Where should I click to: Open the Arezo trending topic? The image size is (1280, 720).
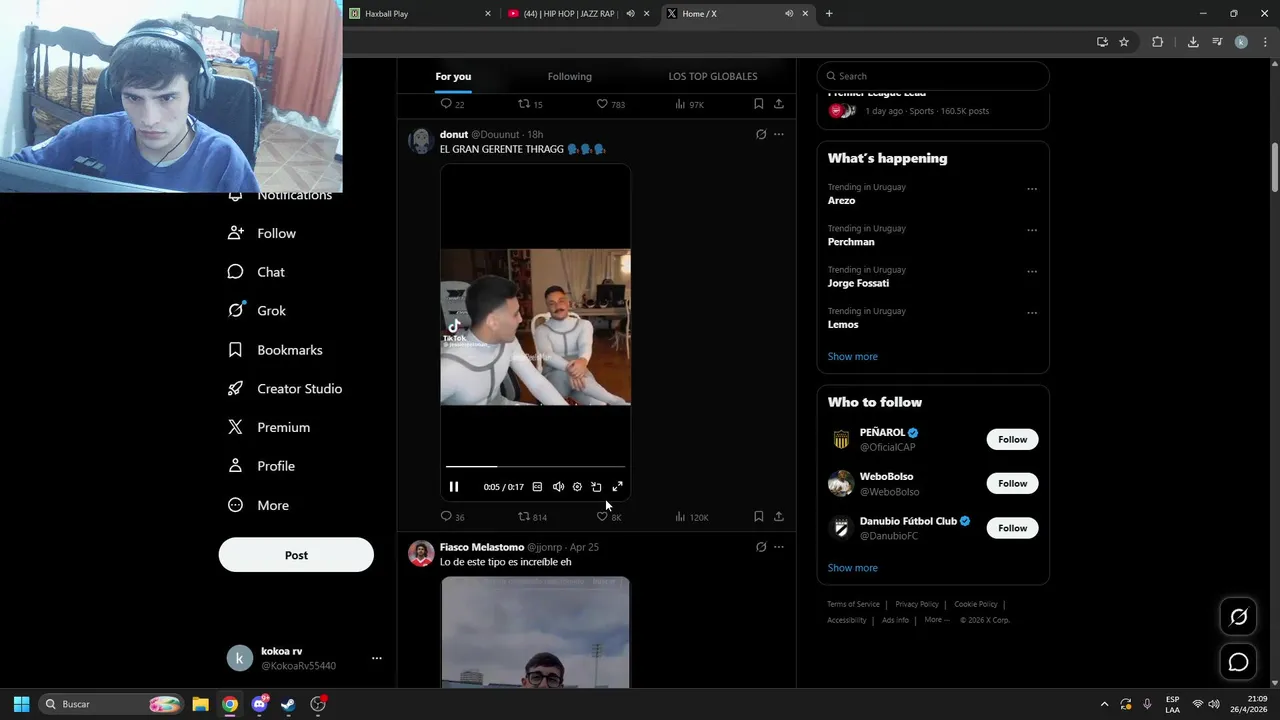point(841,201)
